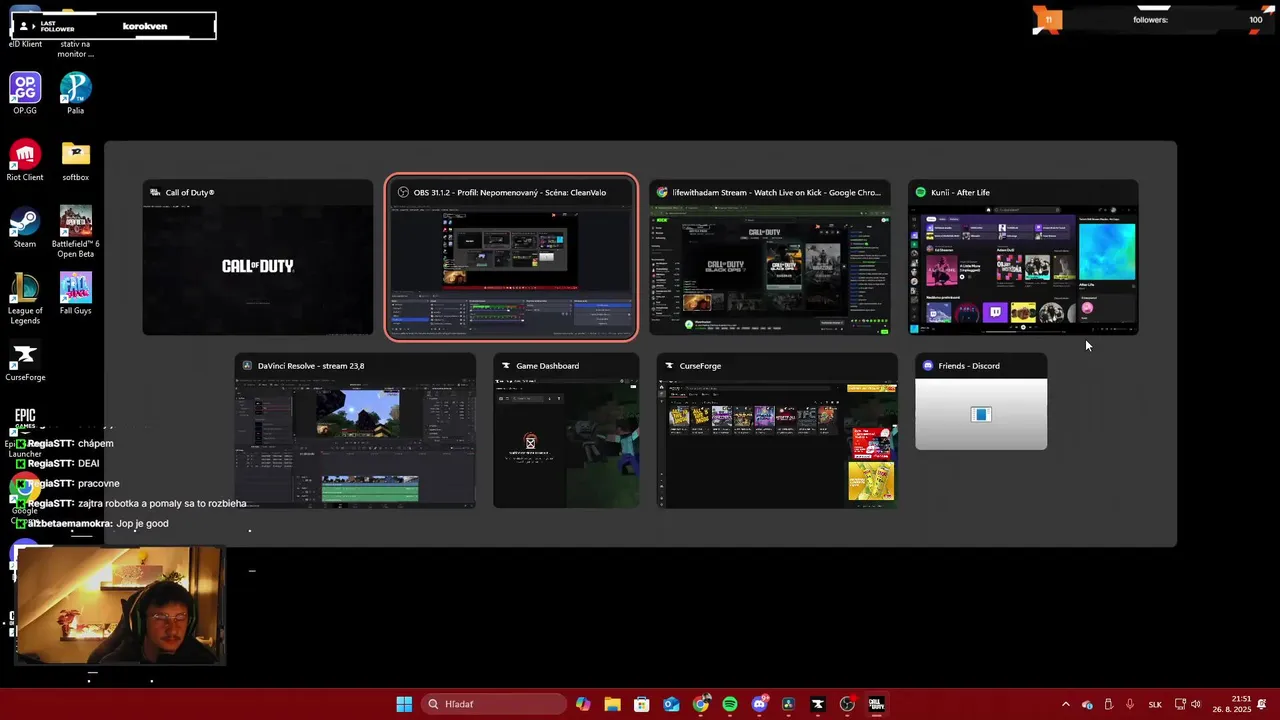The height and width of the screenshot is (720, 1280).
Task: Open Google Chrome from the taskbar
Action: (x=701, y=704)
